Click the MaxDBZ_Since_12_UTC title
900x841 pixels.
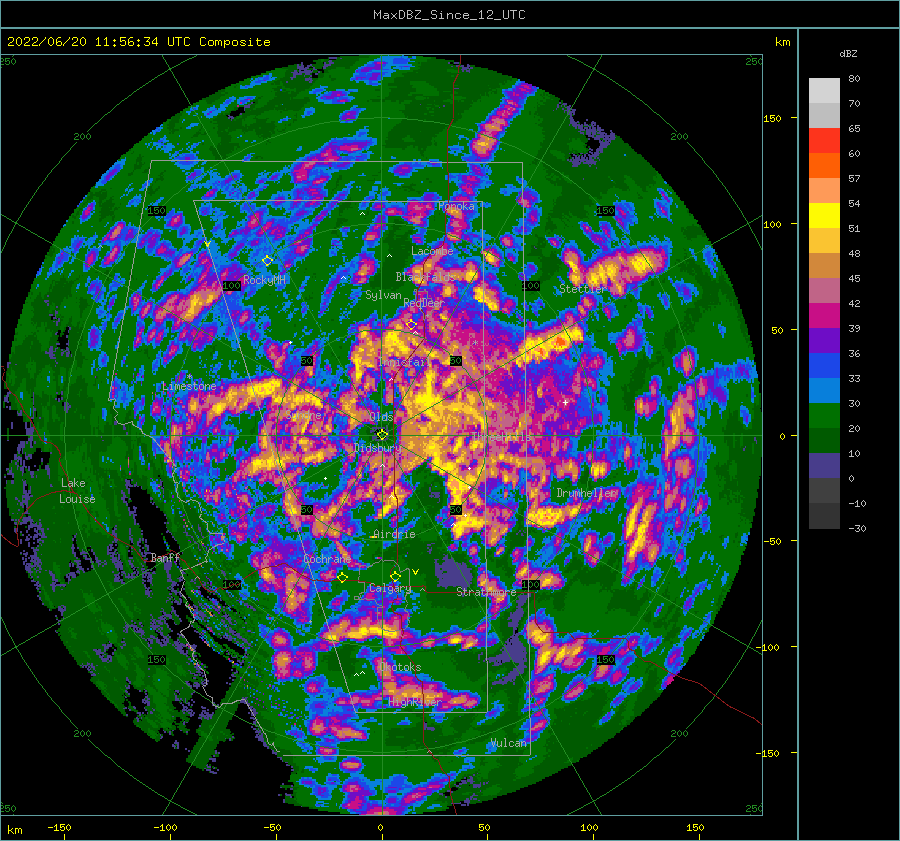(449, 15)
